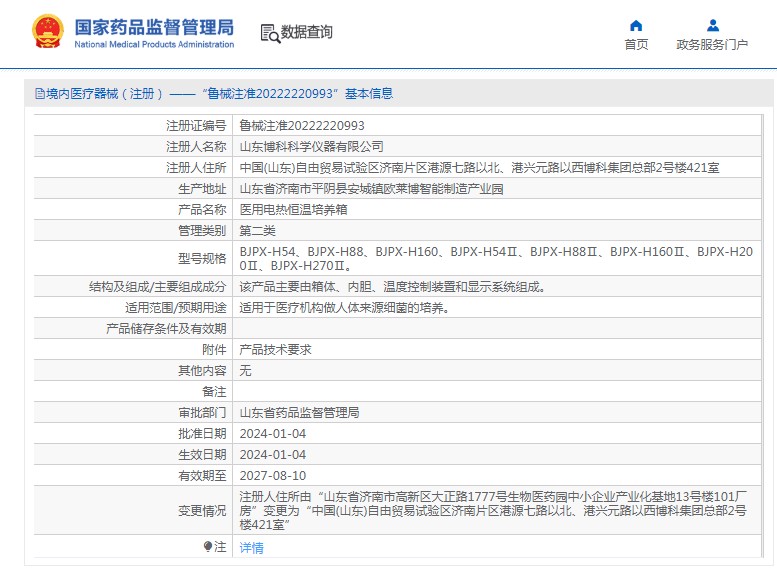Click the lightbulb 注 icon
This screenshot has height=572, width=777.
click(208, 547)
